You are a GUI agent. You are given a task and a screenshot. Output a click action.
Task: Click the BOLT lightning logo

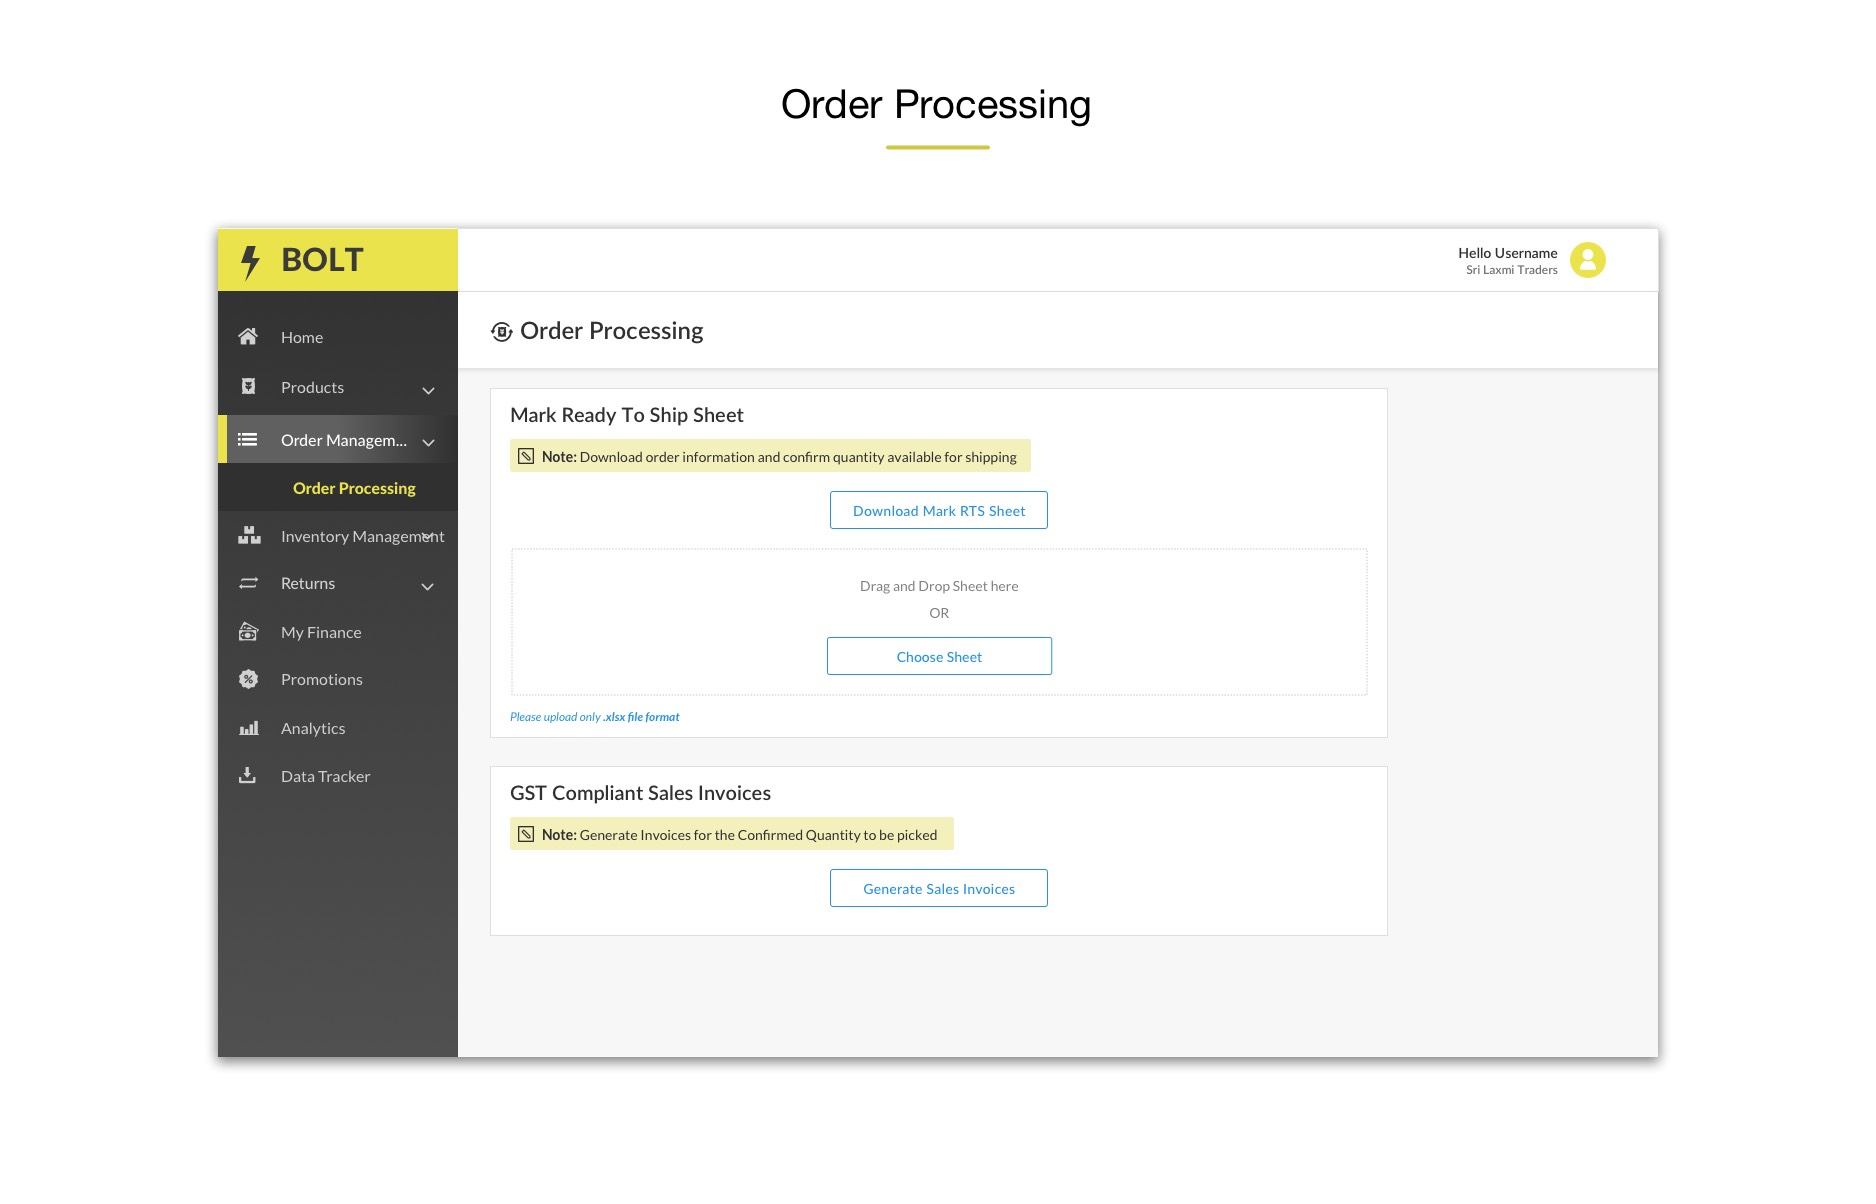[250, 261]
